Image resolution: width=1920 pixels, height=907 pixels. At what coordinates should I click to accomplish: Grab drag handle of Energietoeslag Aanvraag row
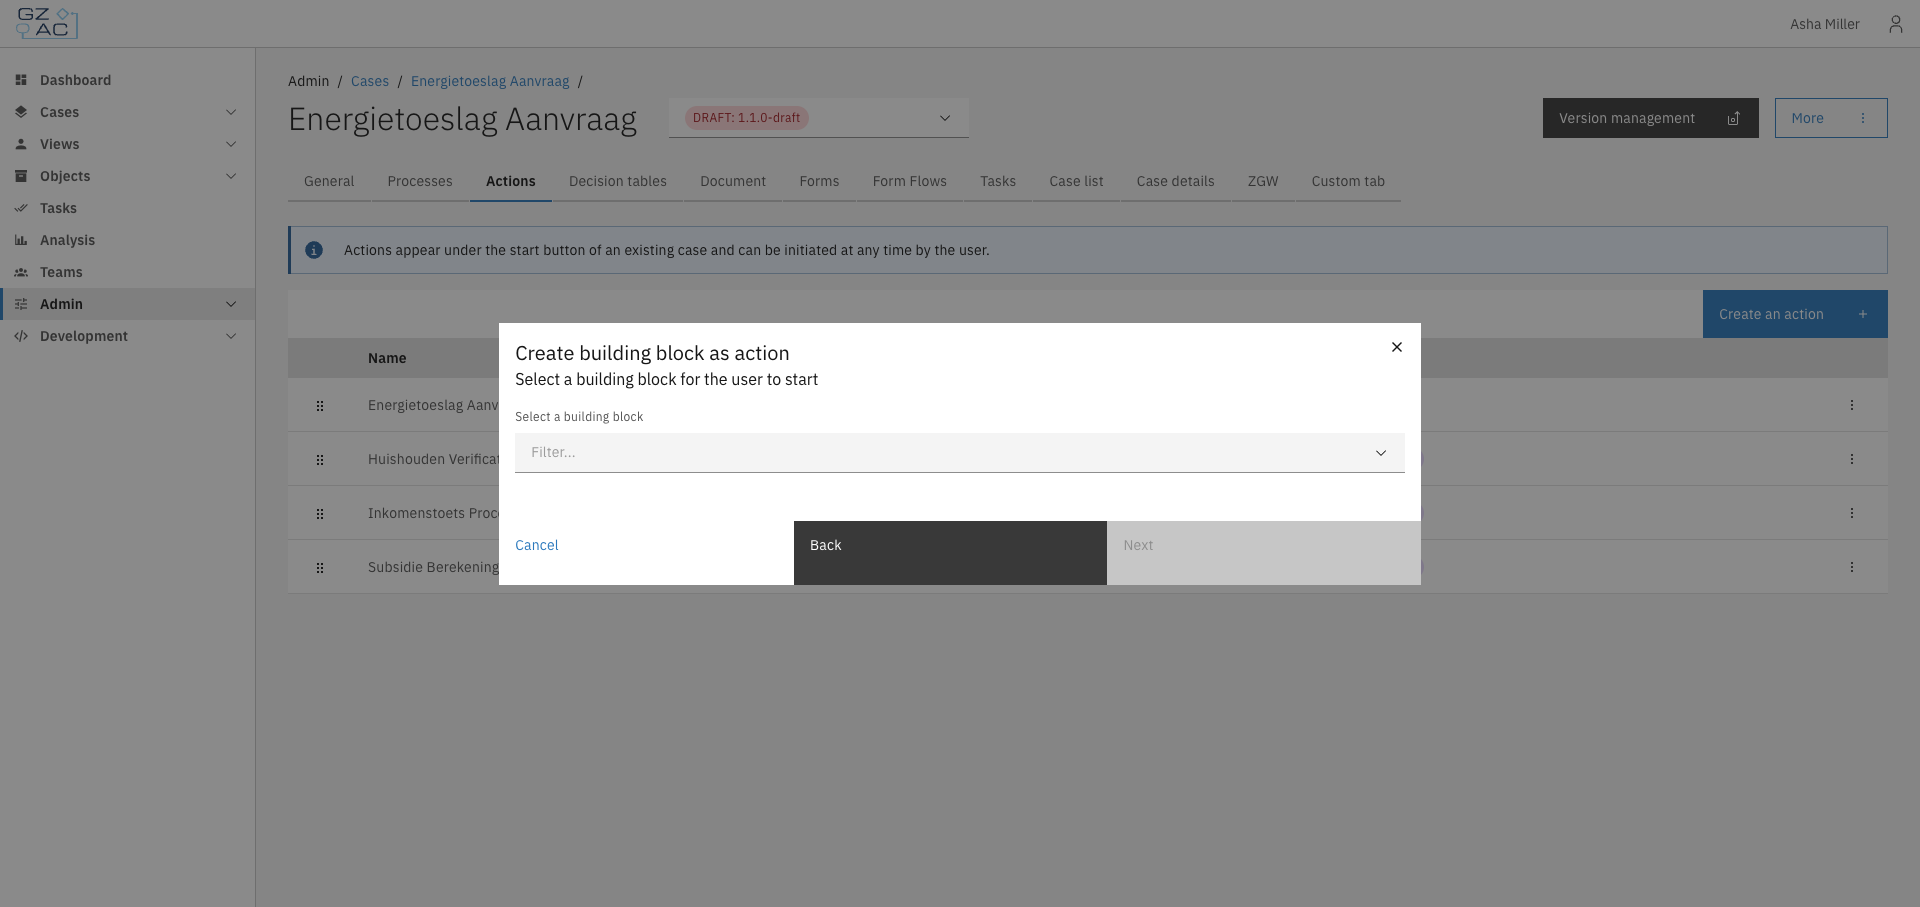point(320,405)
